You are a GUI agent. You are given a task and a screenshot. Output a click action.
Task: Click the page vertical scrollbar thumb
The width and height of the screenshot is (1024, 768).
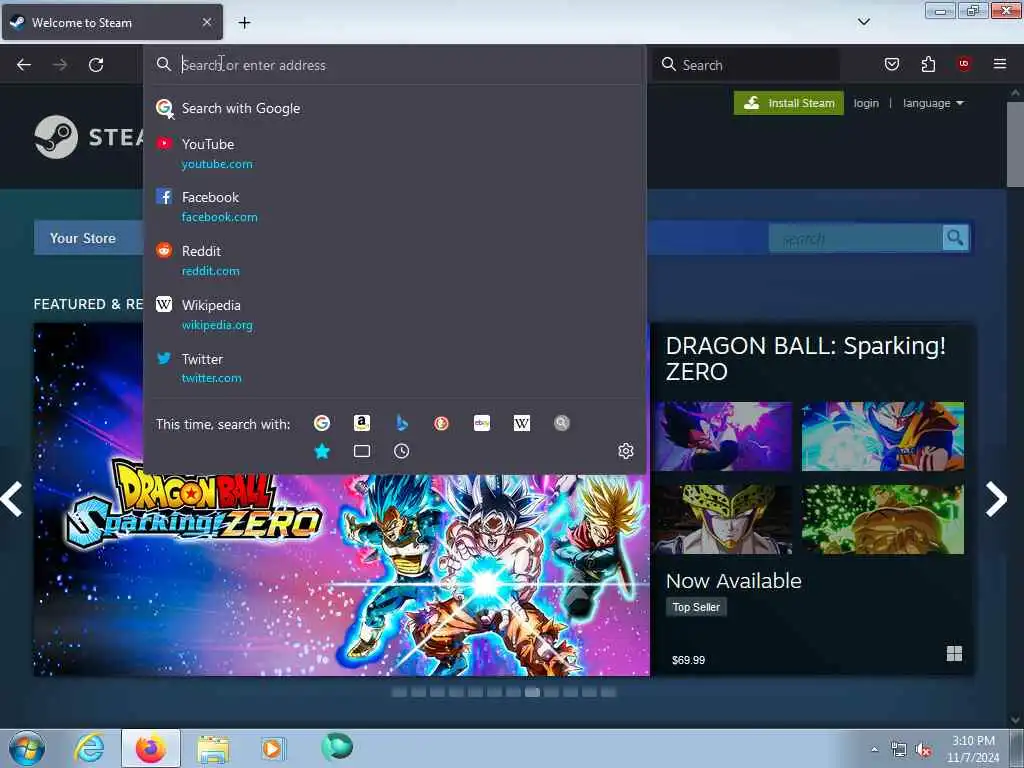[x=1015, y=144]
